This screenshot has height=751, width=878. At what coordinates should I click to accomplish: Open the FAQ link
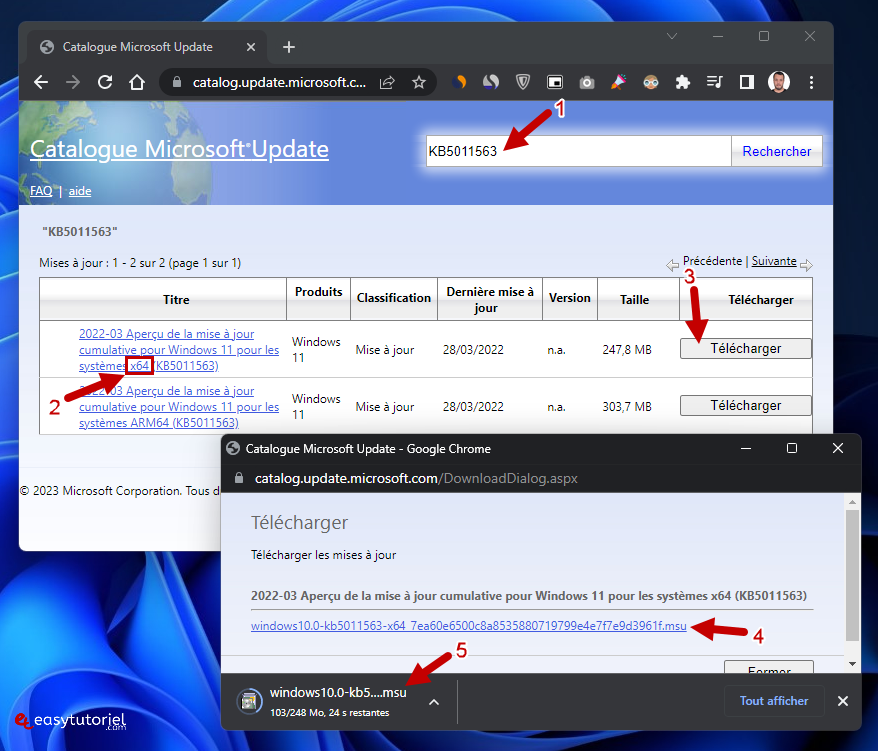pos(41,191)
